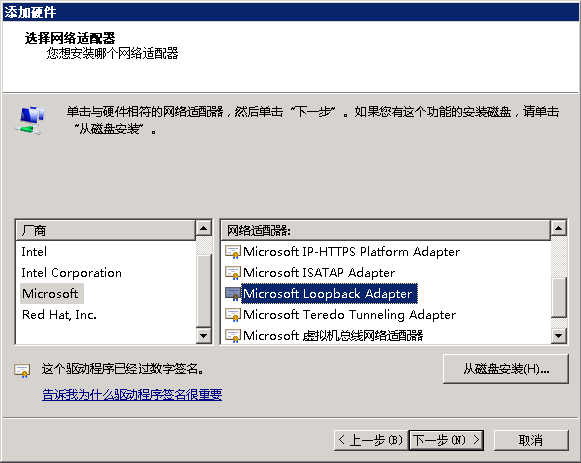Viewport: 581px width, 463px height.
Task: Select Intel Corporation manufacturer
Action: (x=72, y=273)
